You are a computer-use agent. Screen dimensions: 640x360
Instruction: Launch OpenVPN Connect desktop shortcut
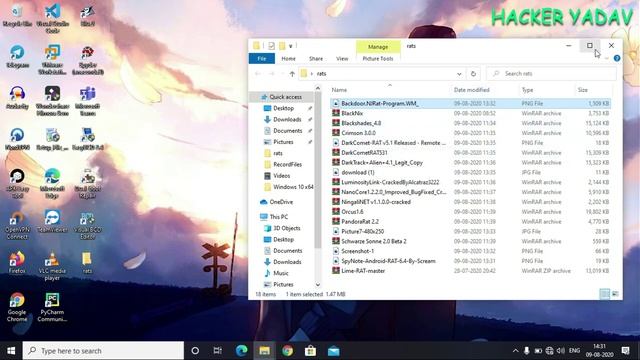click(x=17, y=225)
